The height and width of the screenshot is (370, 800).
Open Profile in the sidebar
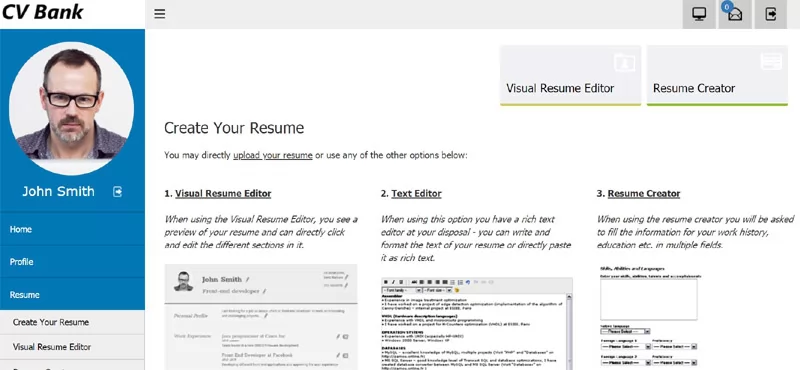pyautogui.click(x=72, y=262)
